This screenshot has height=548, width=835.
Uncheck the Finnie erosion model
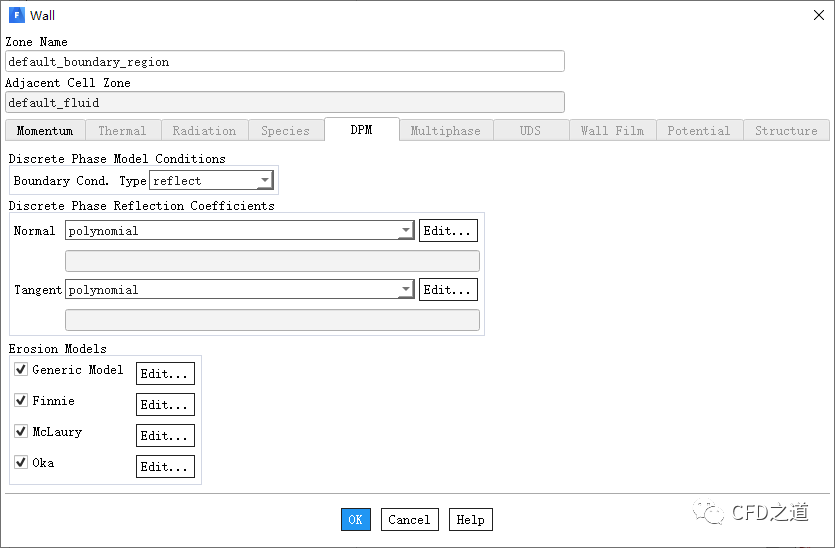pos(22,401)
